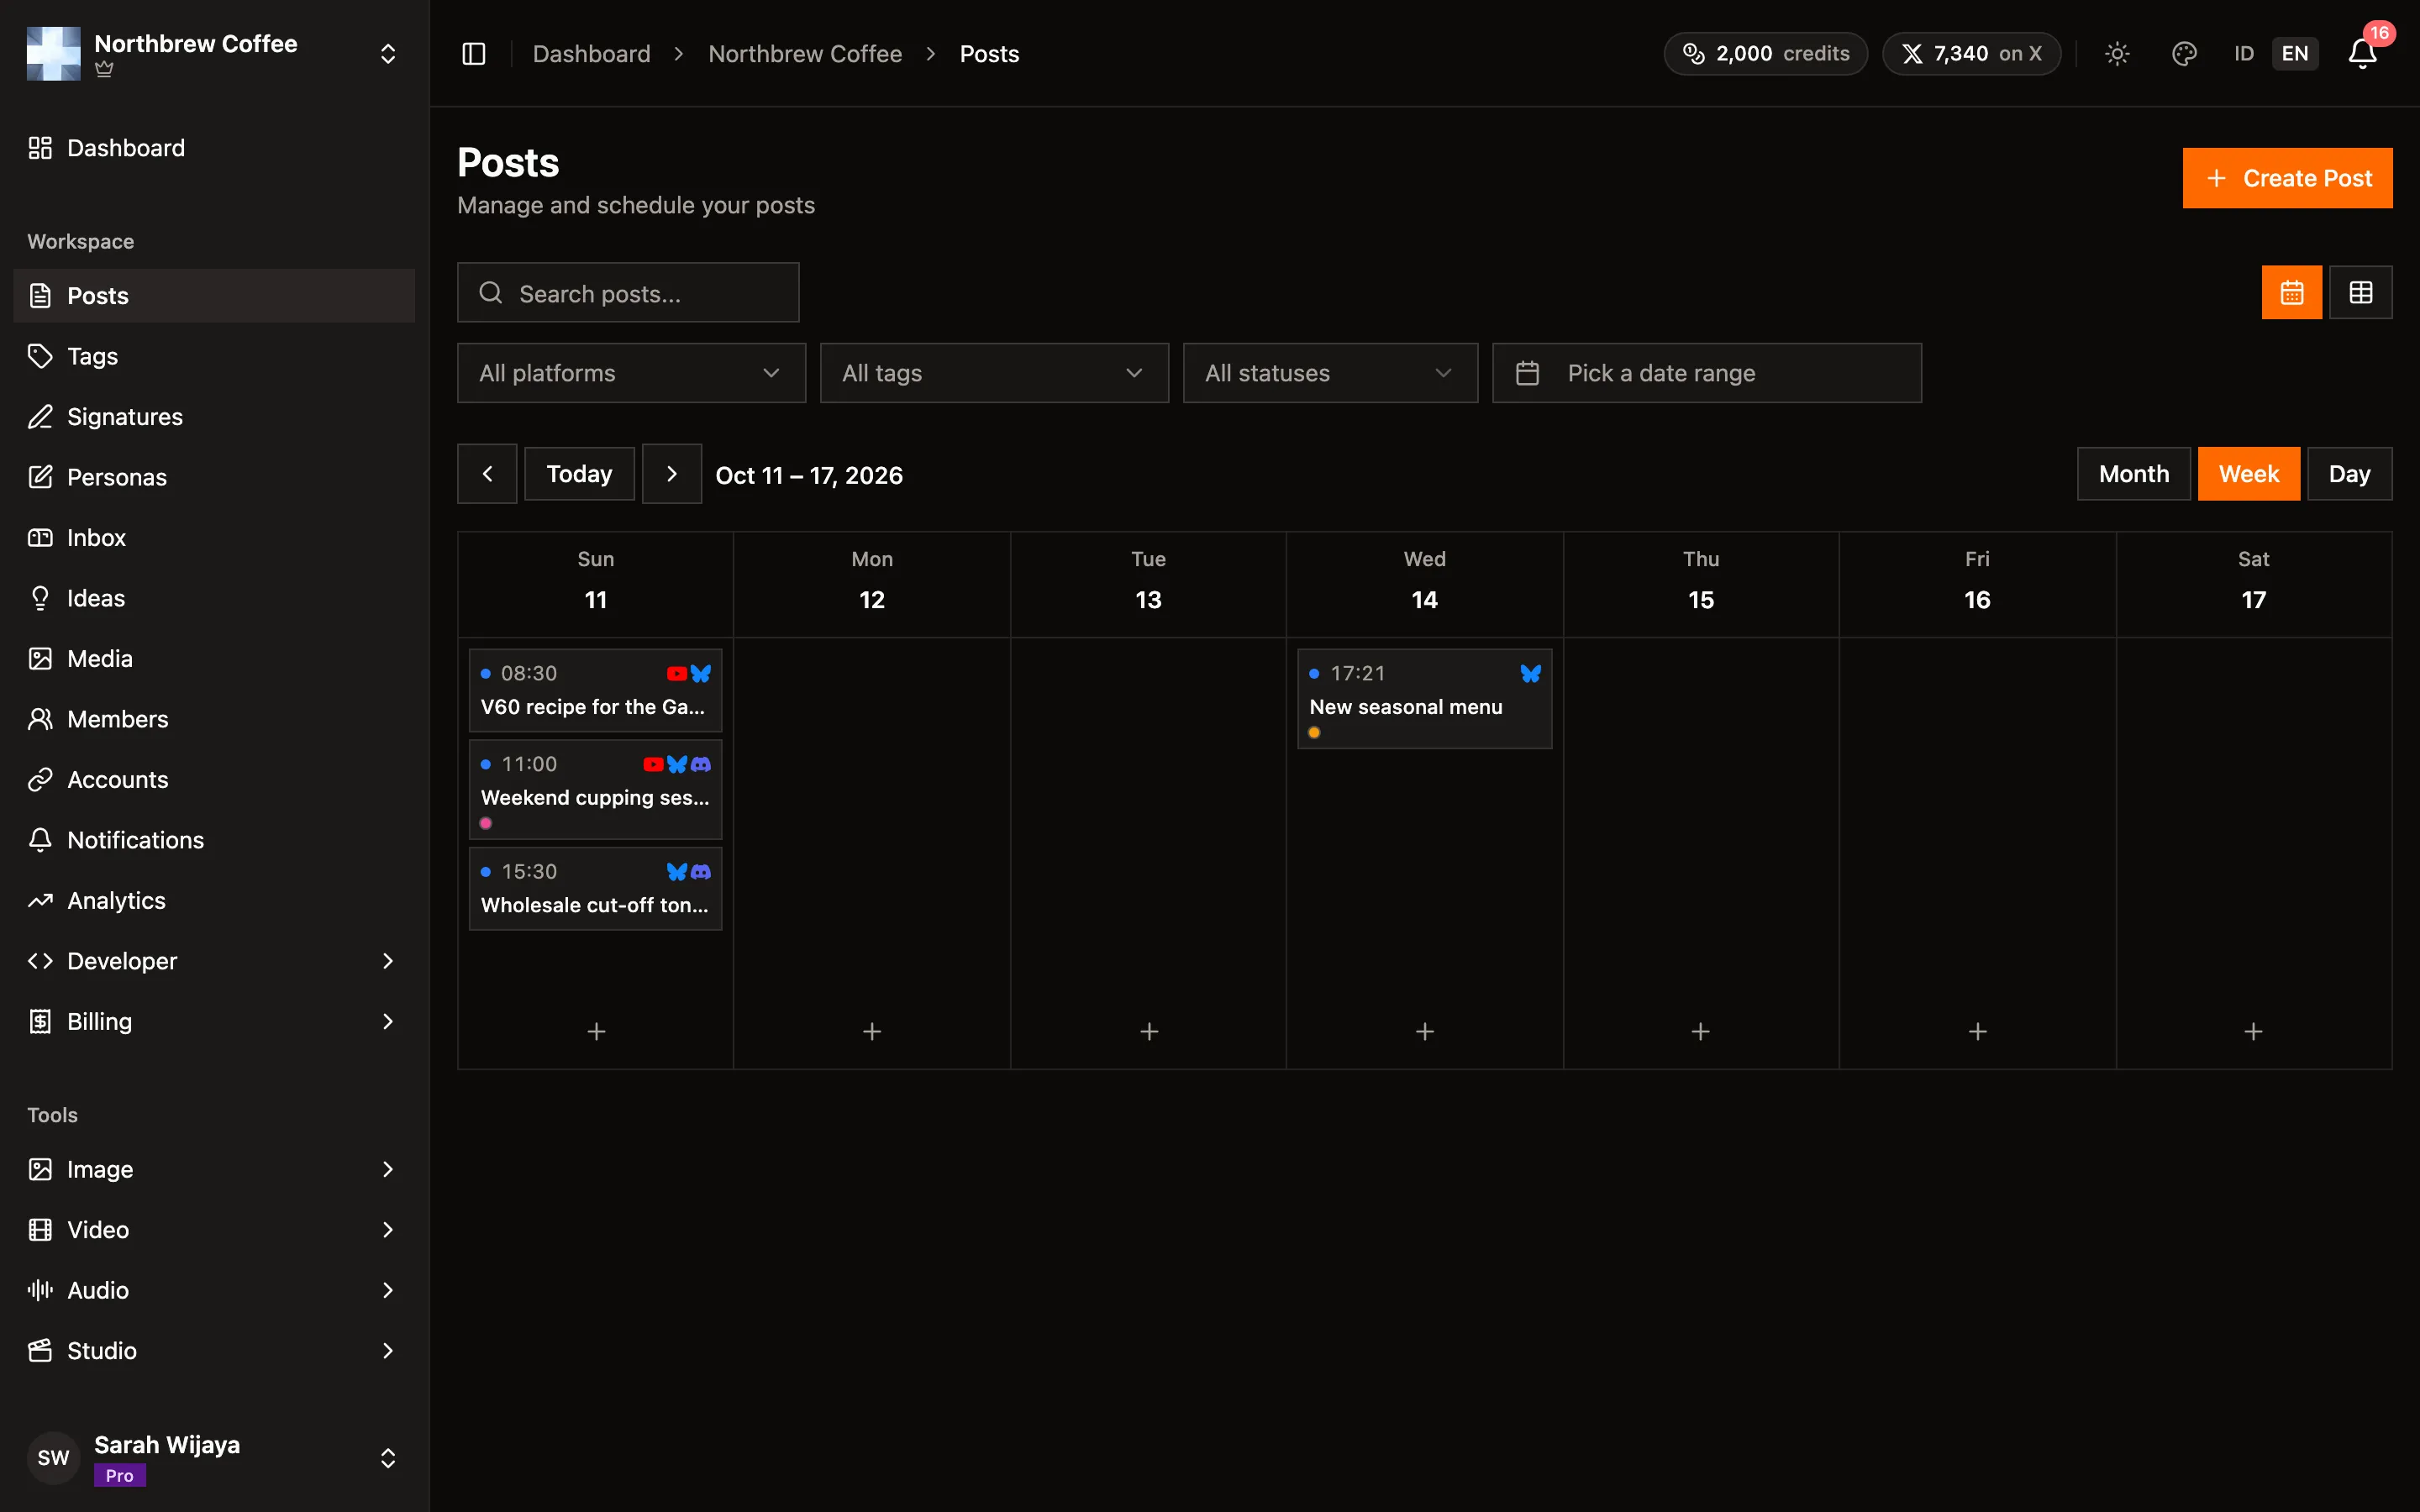Open the All platforms dropdown
Screen dimensions: 2420x1512
pos(632,373)
